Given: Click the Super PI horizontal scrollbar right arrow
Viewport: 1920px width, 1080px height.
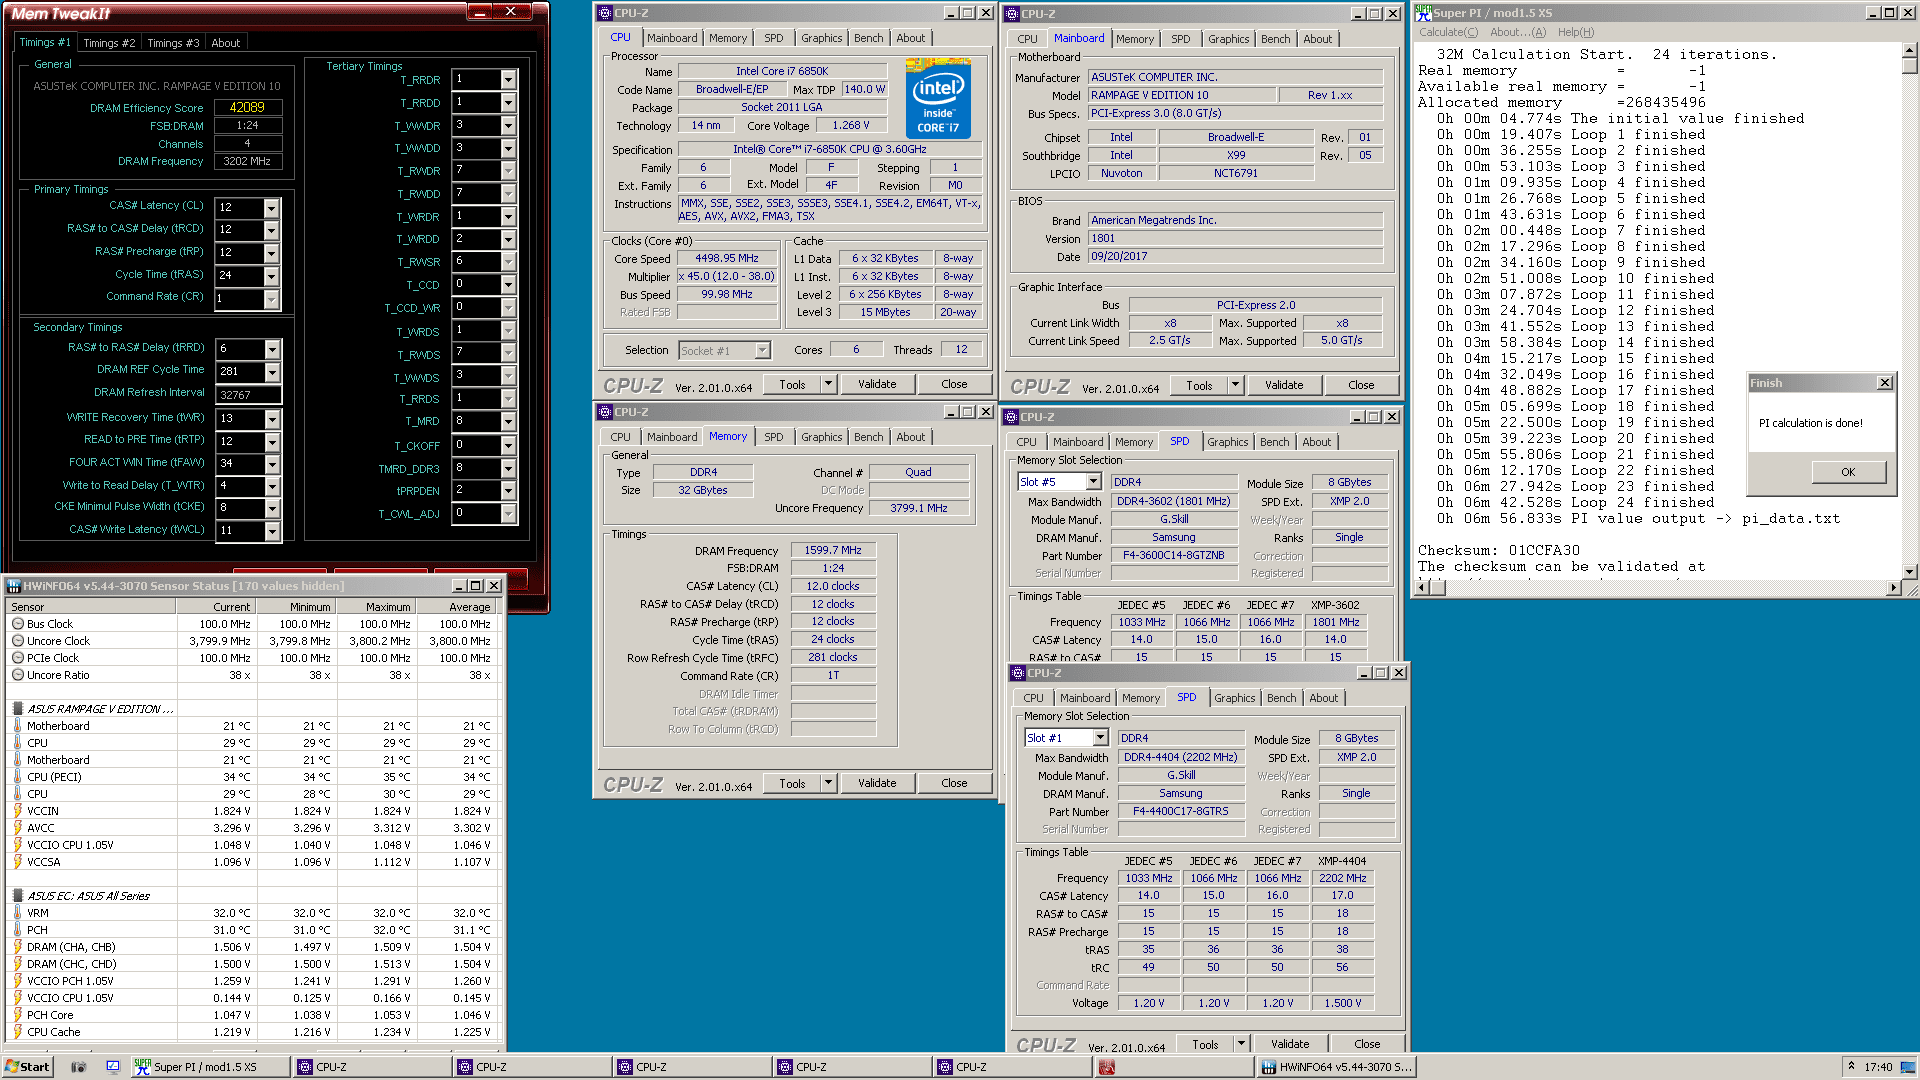Looking at the screenshot, I should click(1892, 588).
